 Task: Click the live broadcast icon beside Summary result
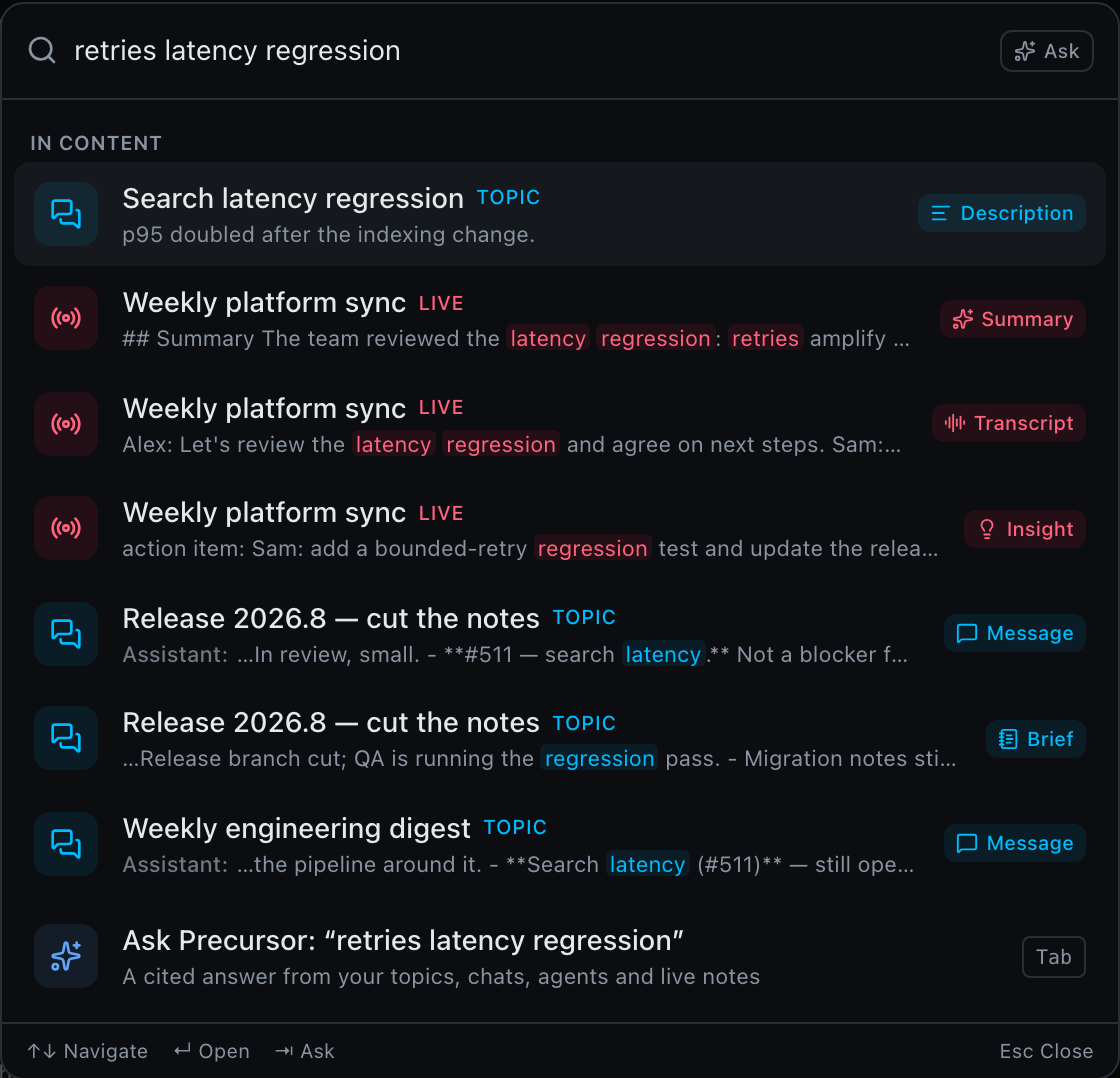pyautogui.click(x=66, y=318)
